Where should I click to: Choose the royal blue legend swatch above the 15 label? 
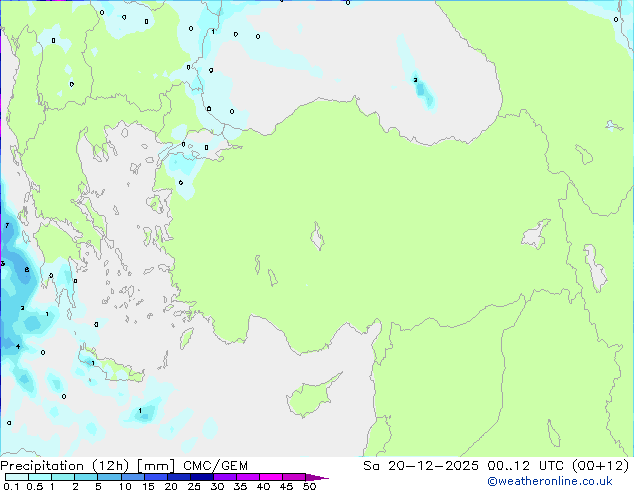tap(156, 477)
